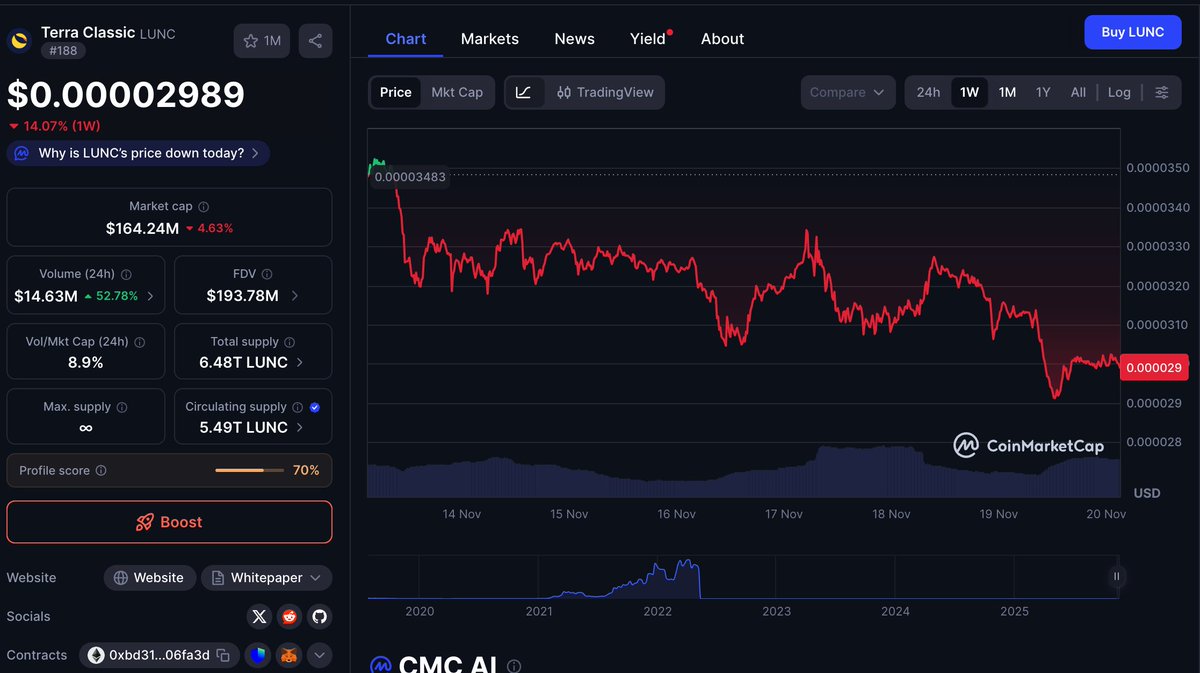This screenshot has height=673, width=1200.
Task: Click the shield wallet icon next to contract
Action: pos(260,655)
